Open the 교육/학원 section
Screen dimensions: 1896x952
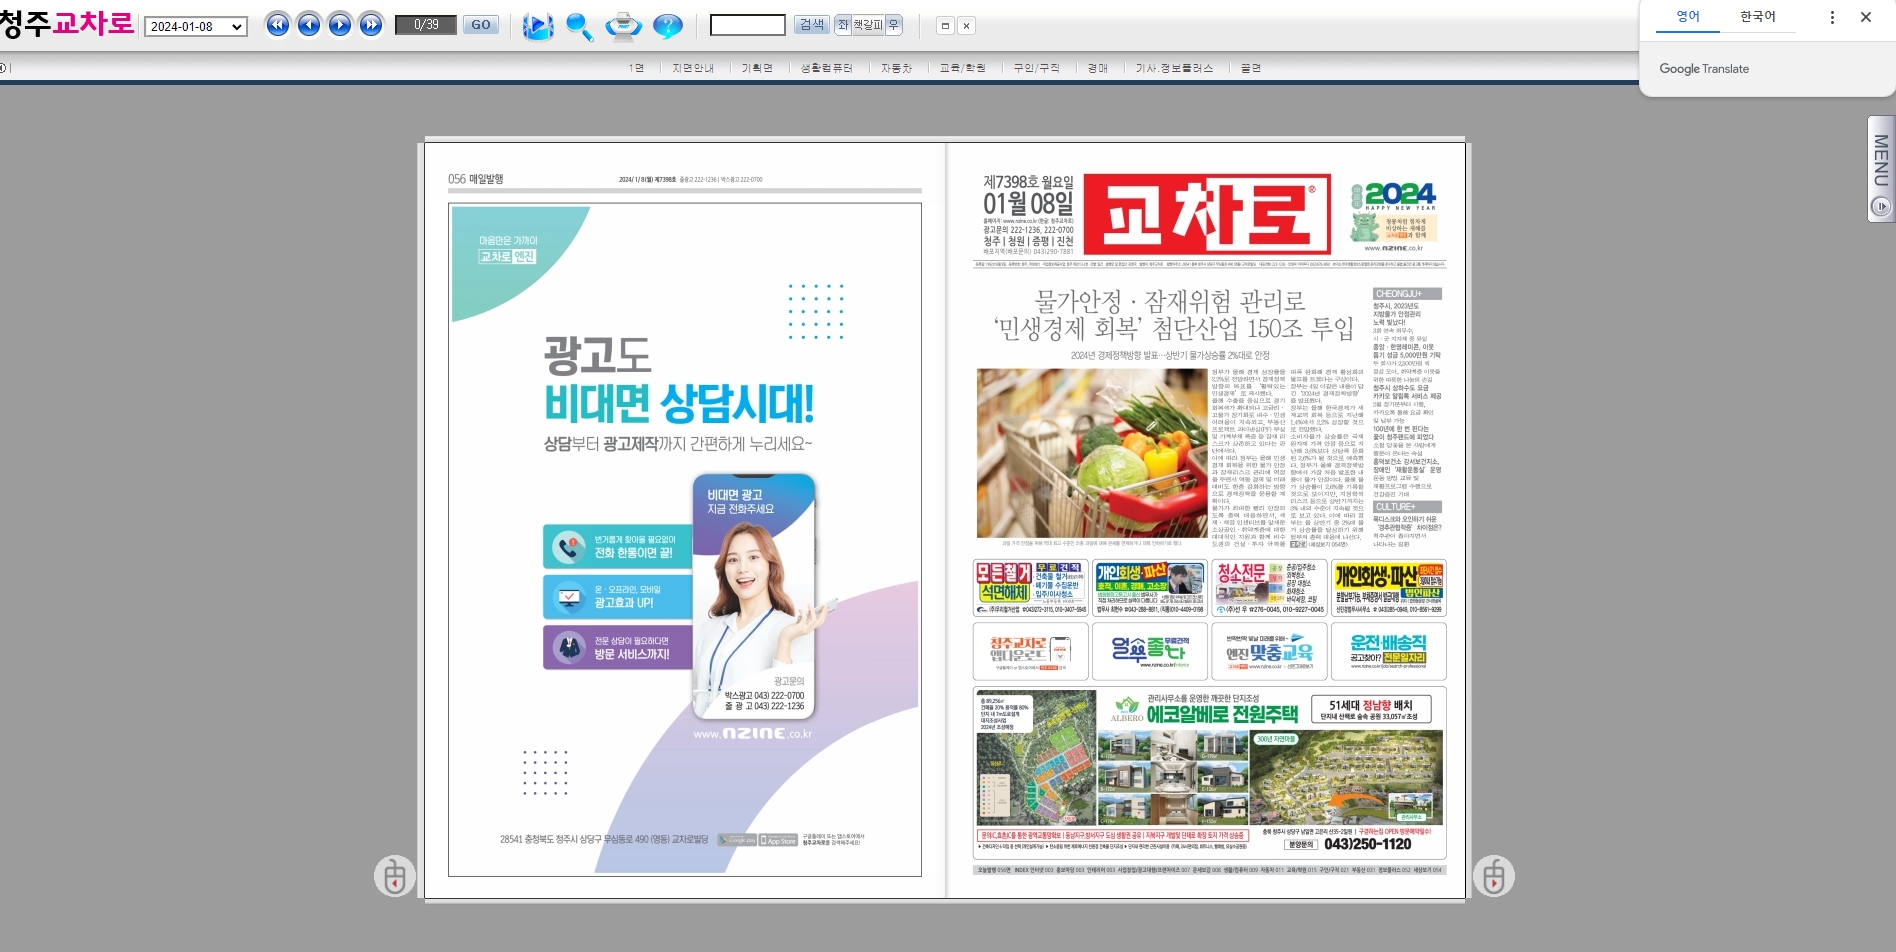pos(963,68)
